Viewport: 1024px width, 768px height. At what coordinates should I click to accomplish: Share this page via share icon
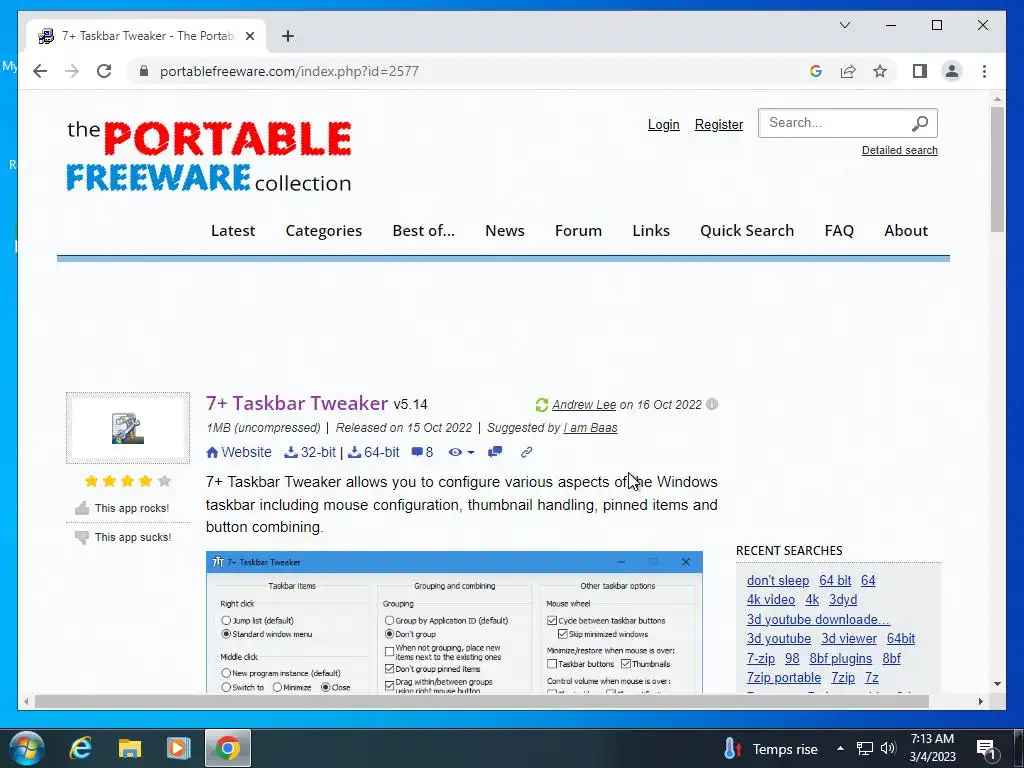coord(848,71)
